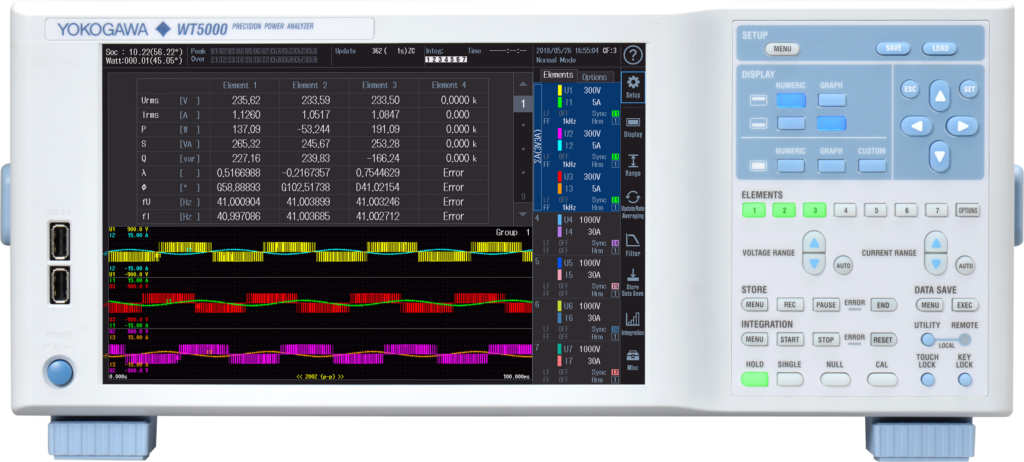Toggle the TOUCH LOCK button
The image size is (1024, 462).
(x=928, y=380)
